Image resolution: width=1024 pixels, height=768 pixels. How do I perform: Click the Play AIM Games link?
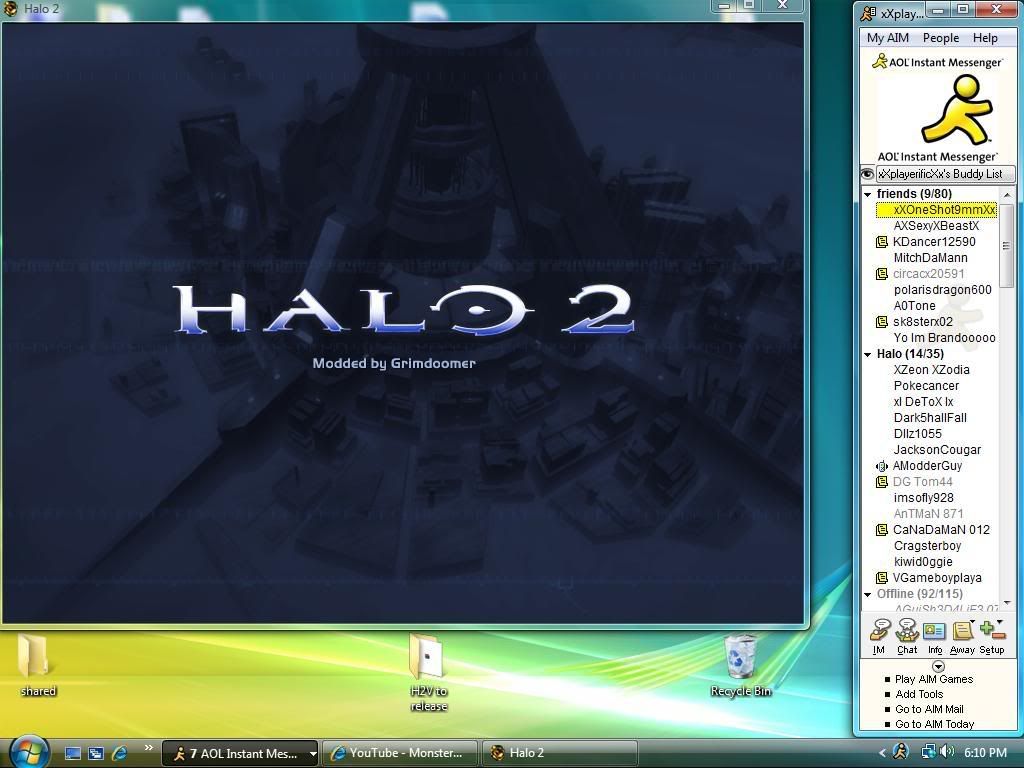click(934, 679)
